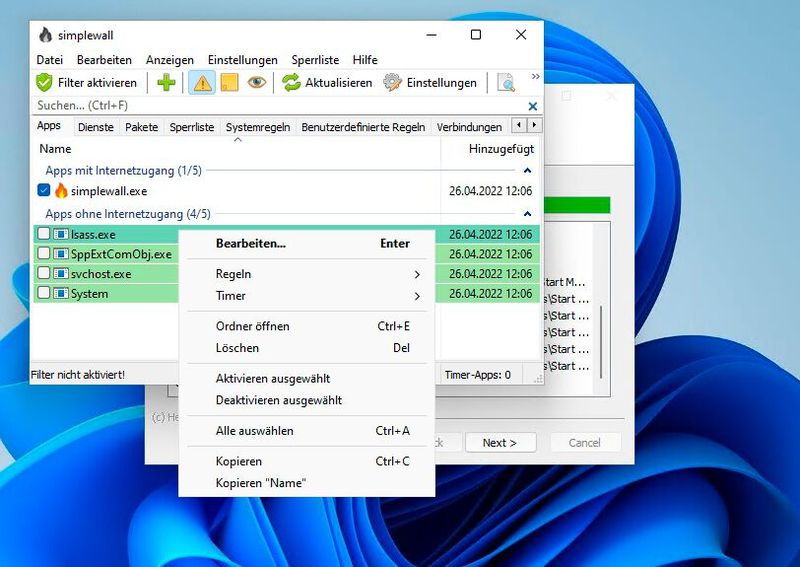Click the green Aktualisieren refresh icon

(x=291, y=83)
